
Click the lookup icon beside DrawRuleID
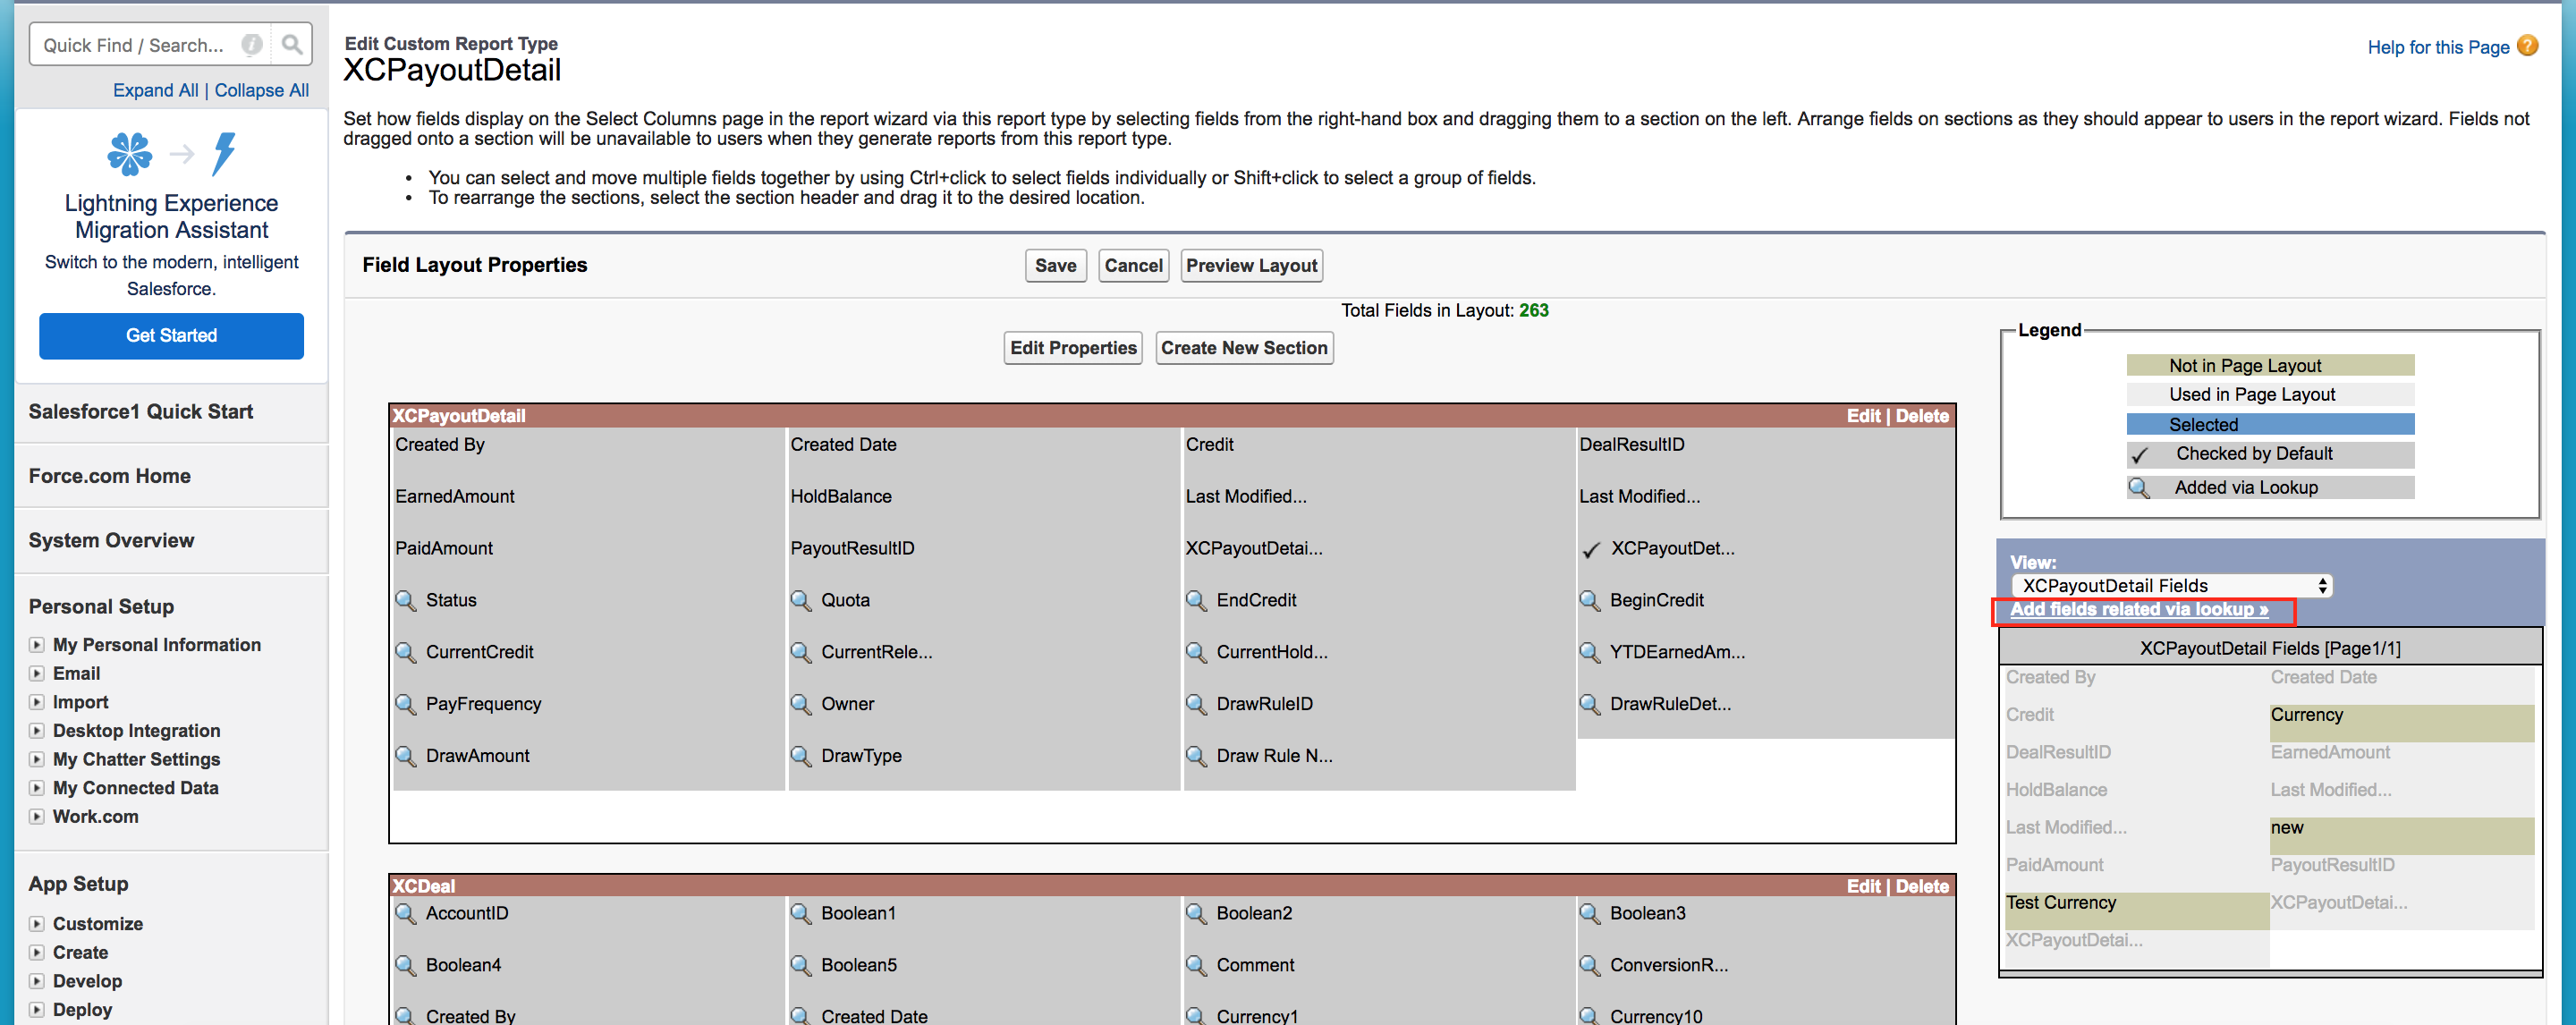(x=1196, y=704)
